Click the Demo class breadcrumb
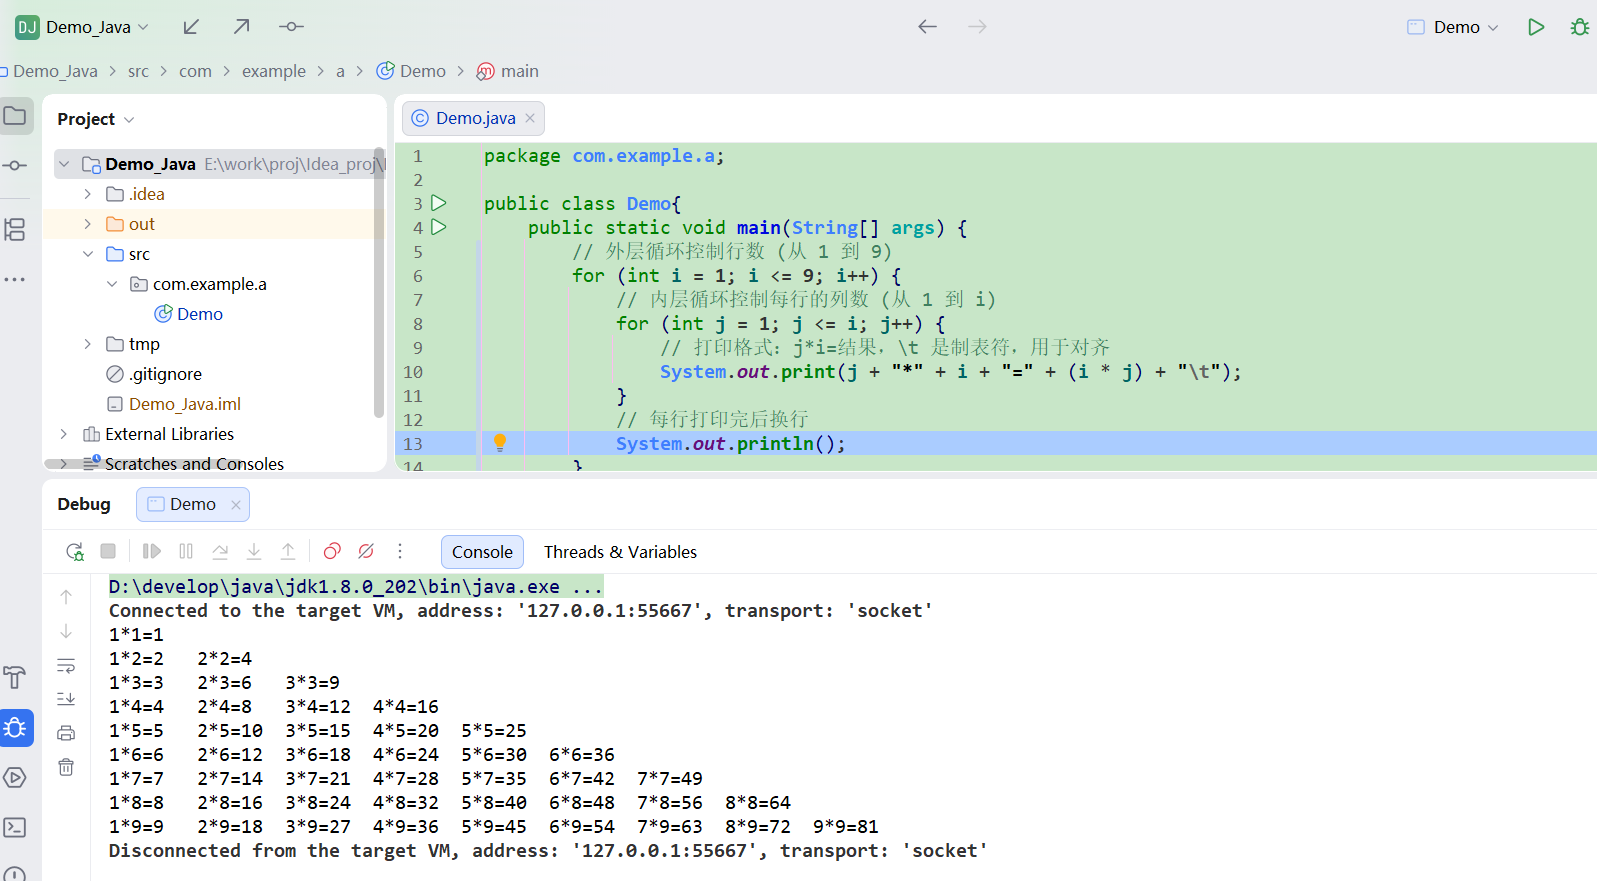The image size is (1597, 881). (x=411, y=71)
